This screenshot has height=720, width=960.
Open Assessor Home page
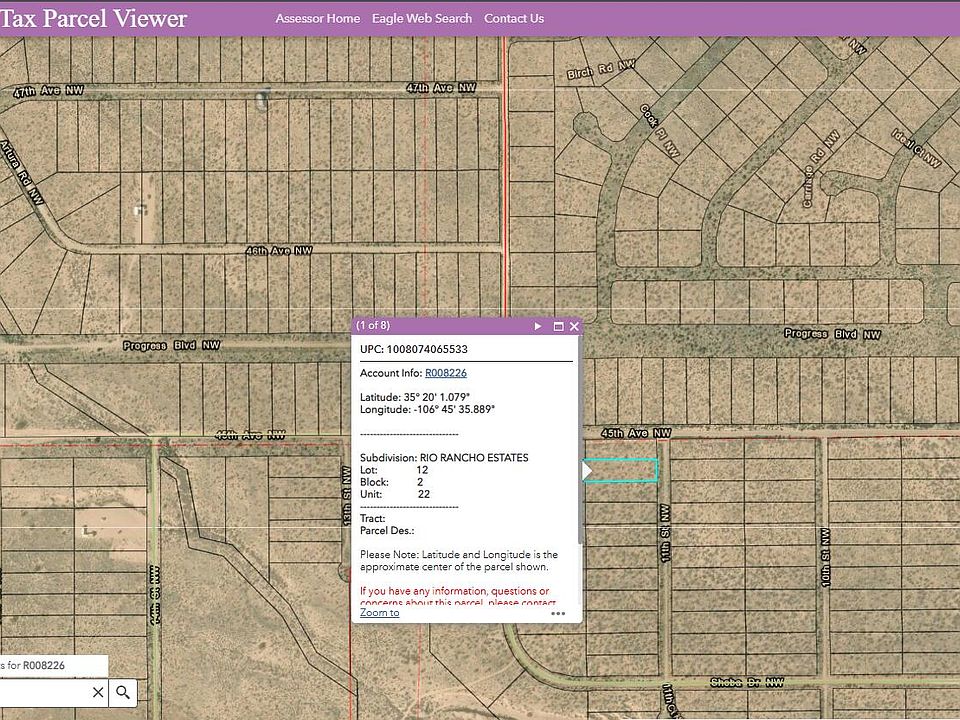pyautogui.click(x=318, y=18)
